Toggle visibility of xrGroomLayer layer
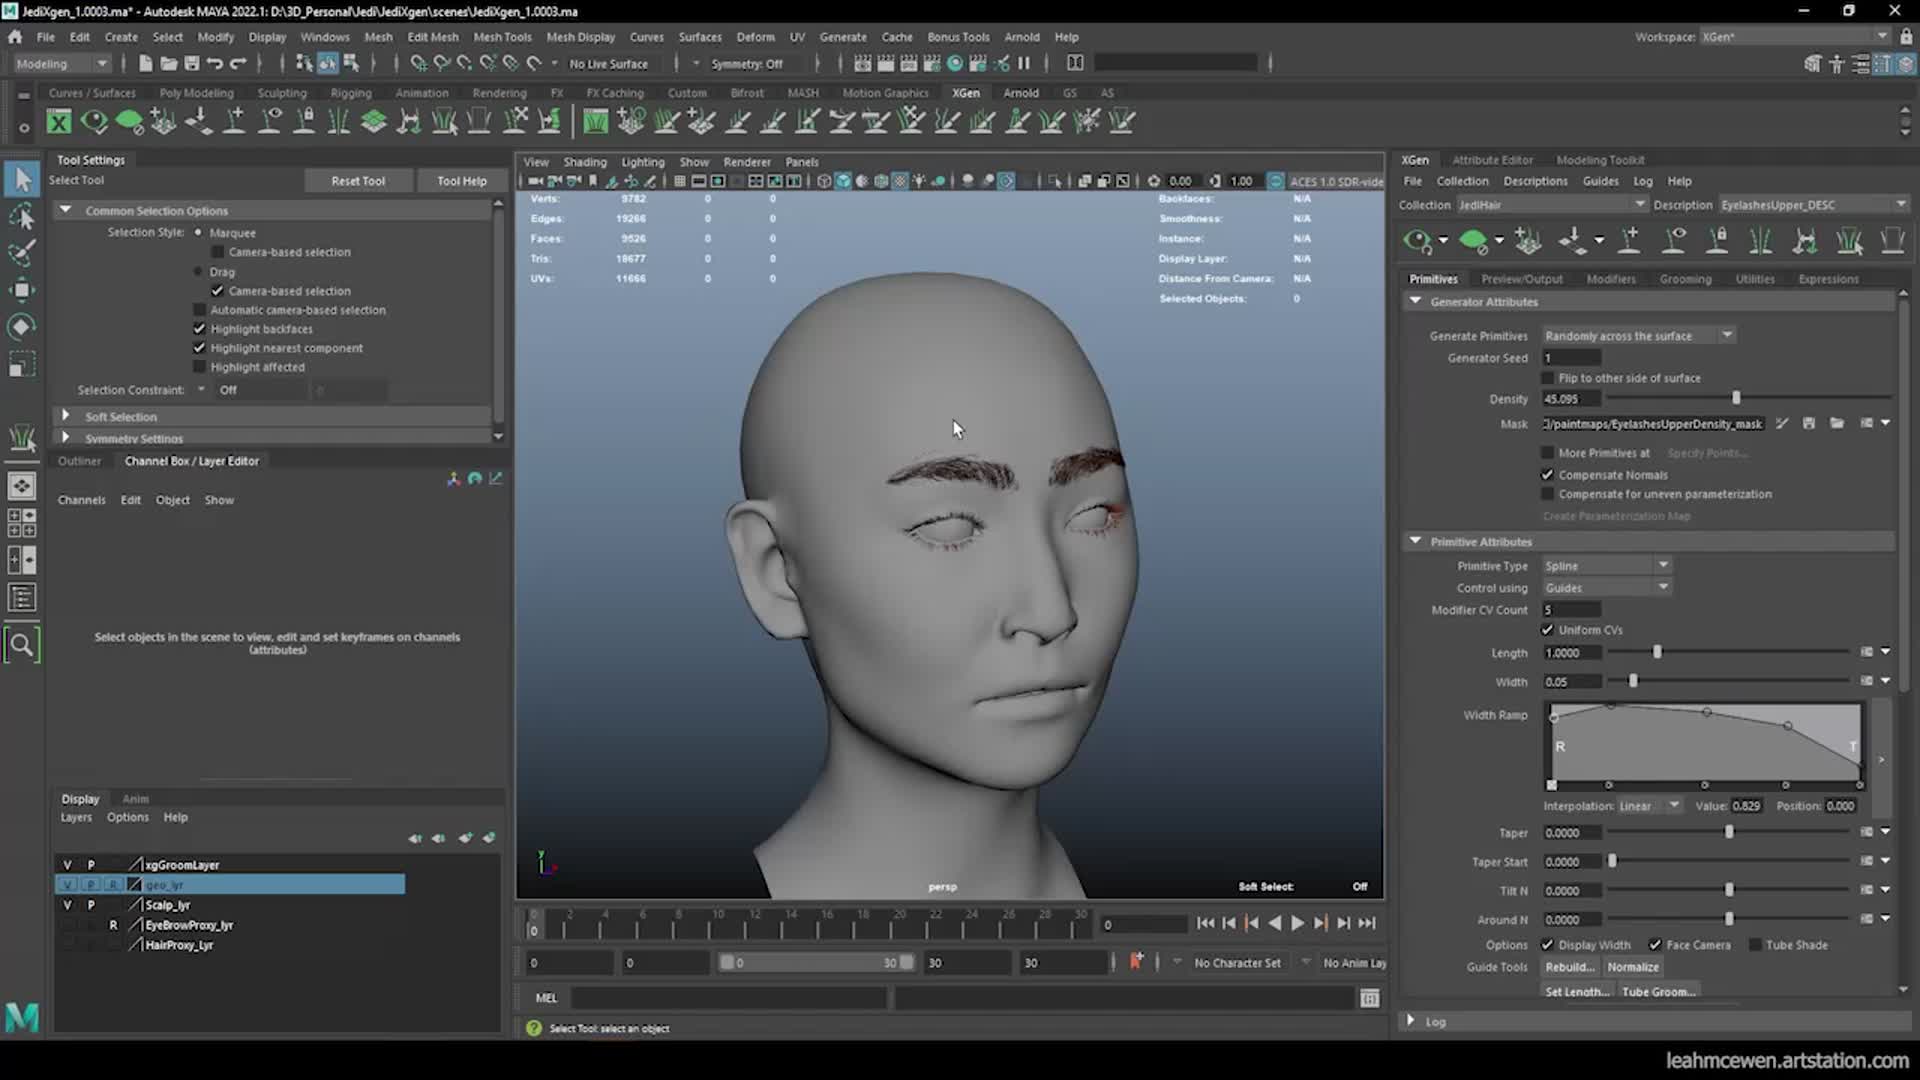Image resolution: width=1920 pixels, height=1080 pixels. [x=66, y=864]
